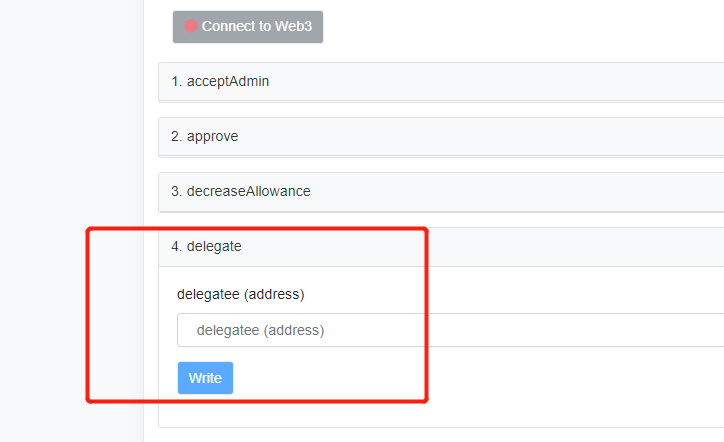Viewport: 724px width, 442px height.
Task: Click the number 2 before approve
Action: tap(176, 136)
